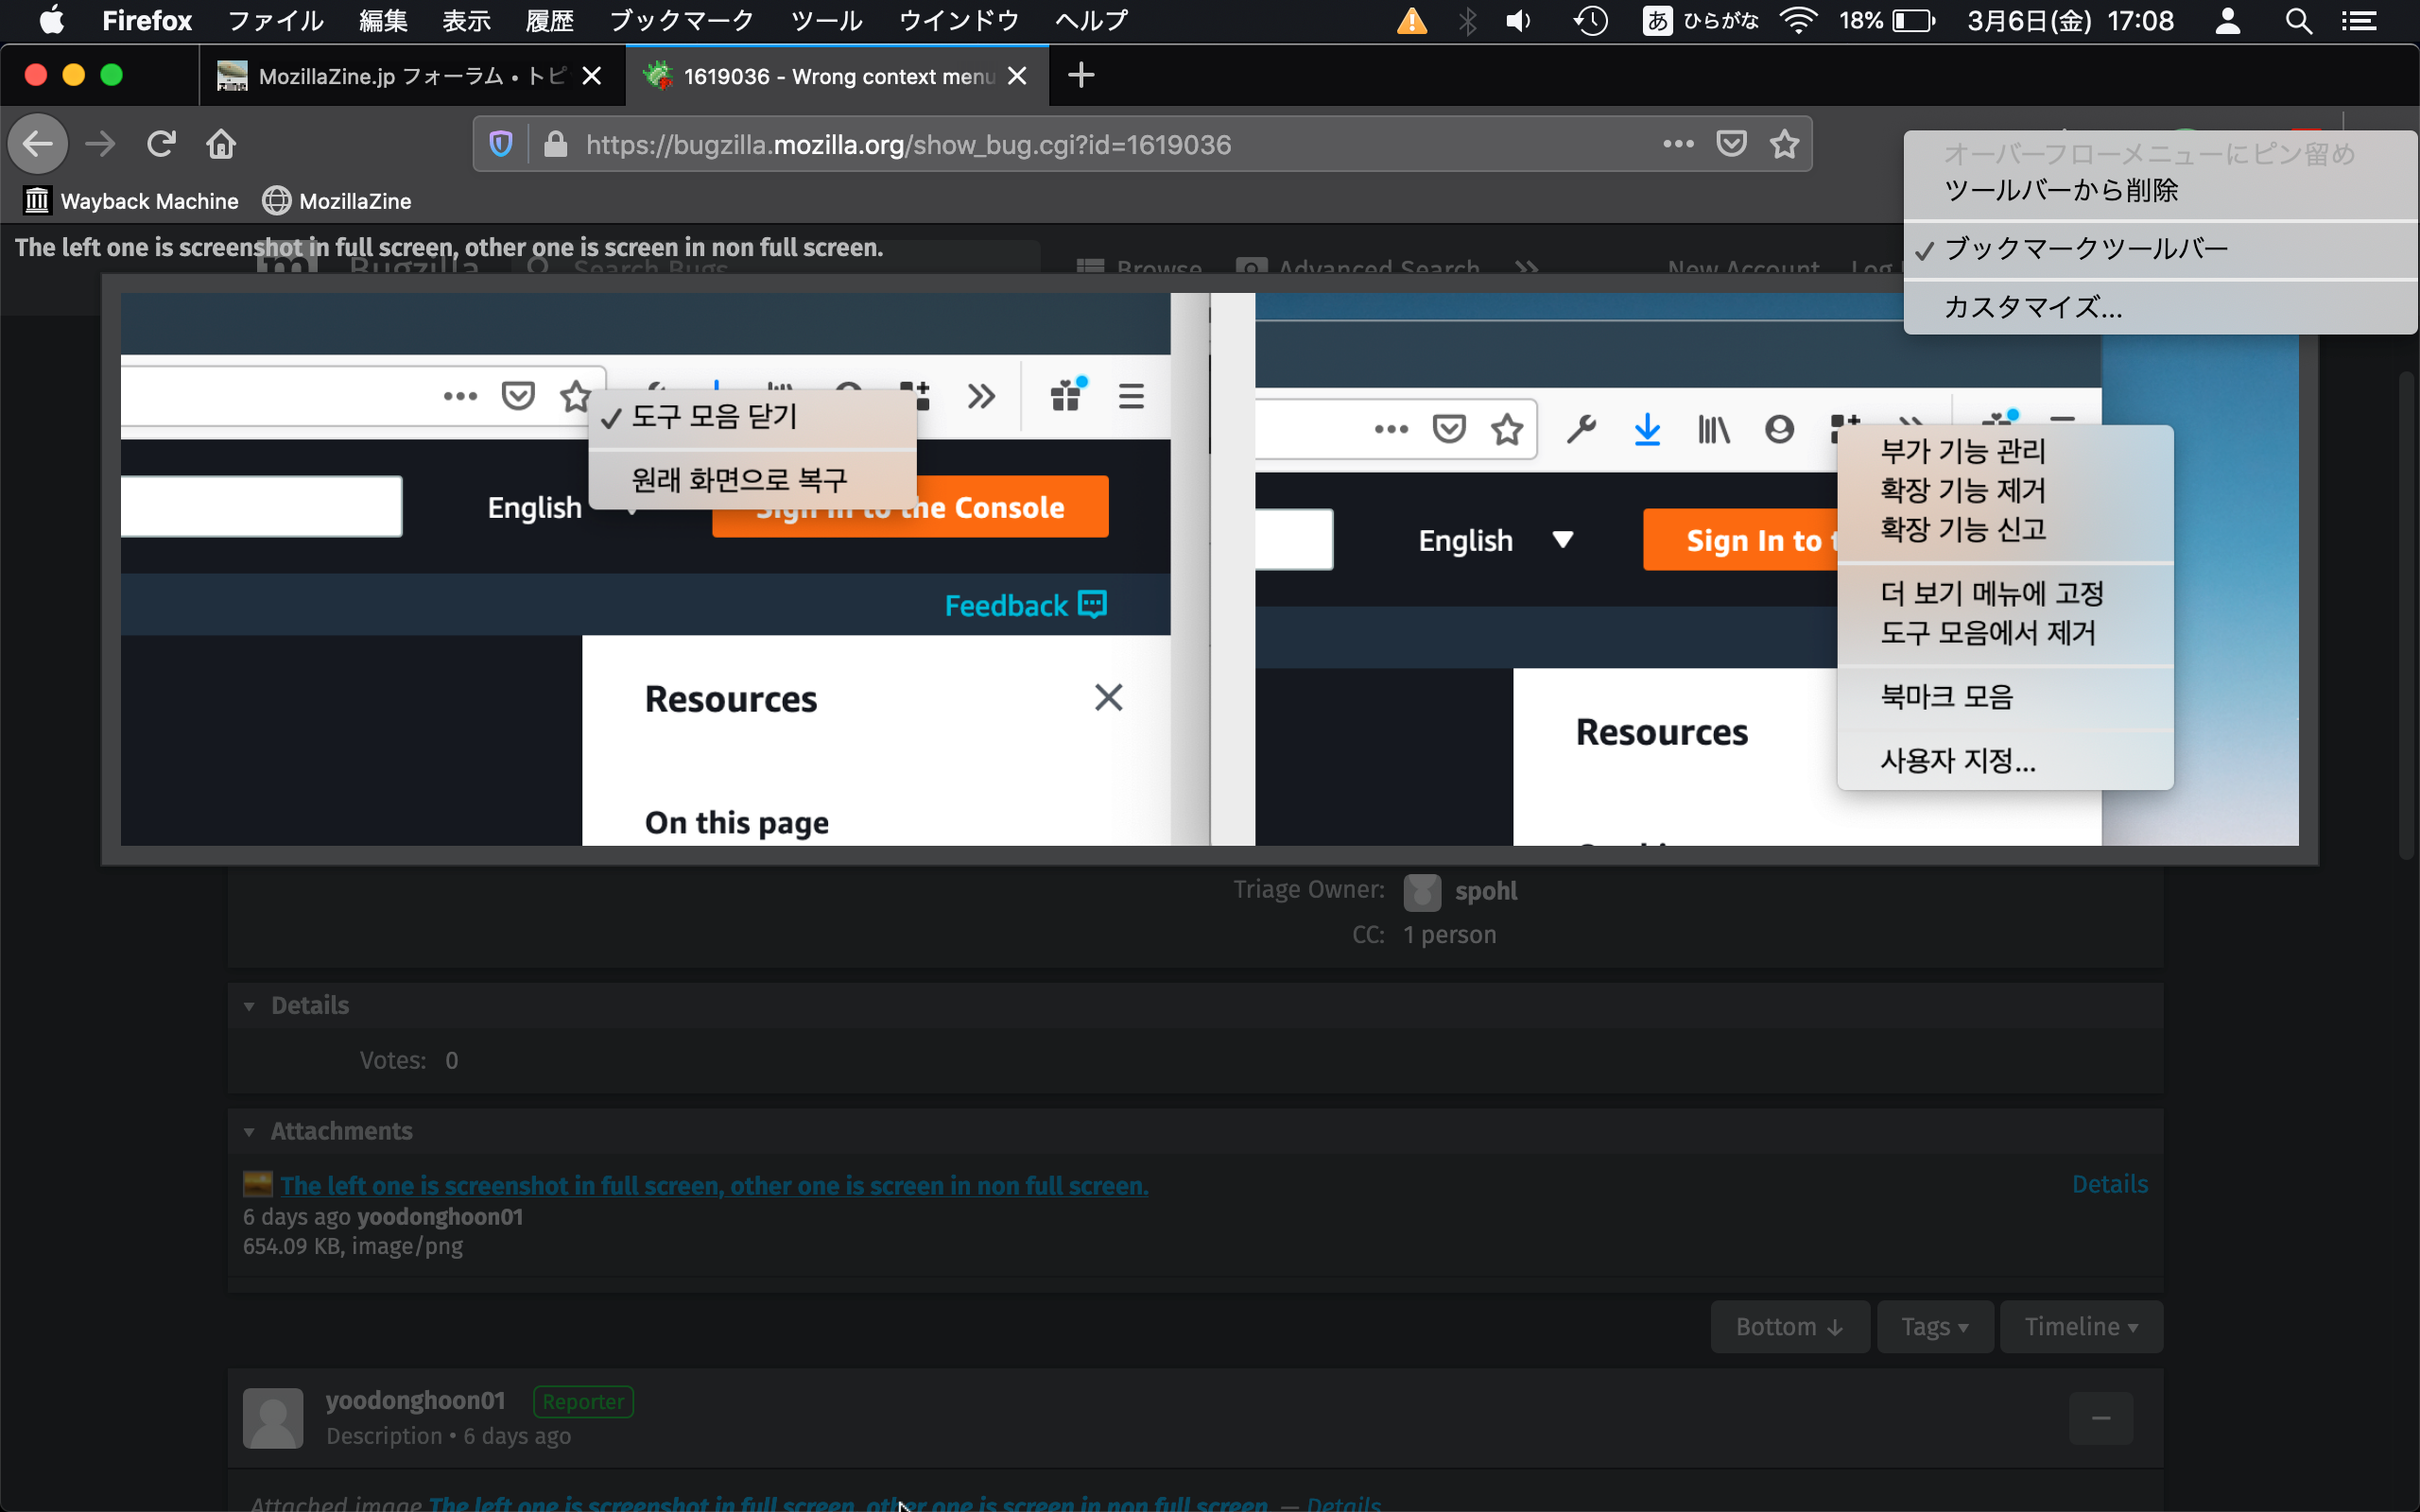Screen dimensions: 2420x1512
Task: Bookmark this page with star icon
Action: tap(1785, 145)
